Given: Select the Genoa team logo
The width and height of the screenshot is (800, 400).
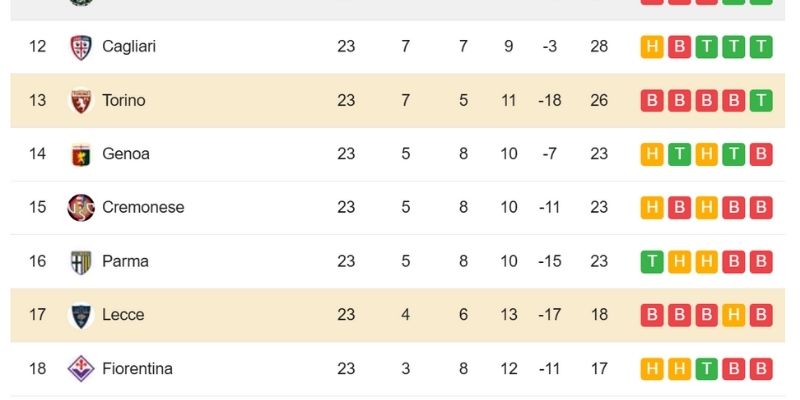Looking at the screenshot, I should 80,154.
